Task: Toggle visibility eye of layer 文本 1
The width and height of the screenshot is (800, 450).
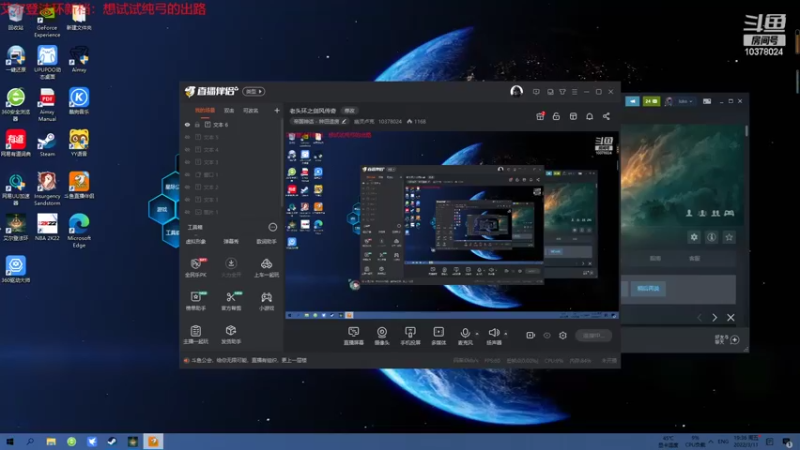Action: pos(187,199)
